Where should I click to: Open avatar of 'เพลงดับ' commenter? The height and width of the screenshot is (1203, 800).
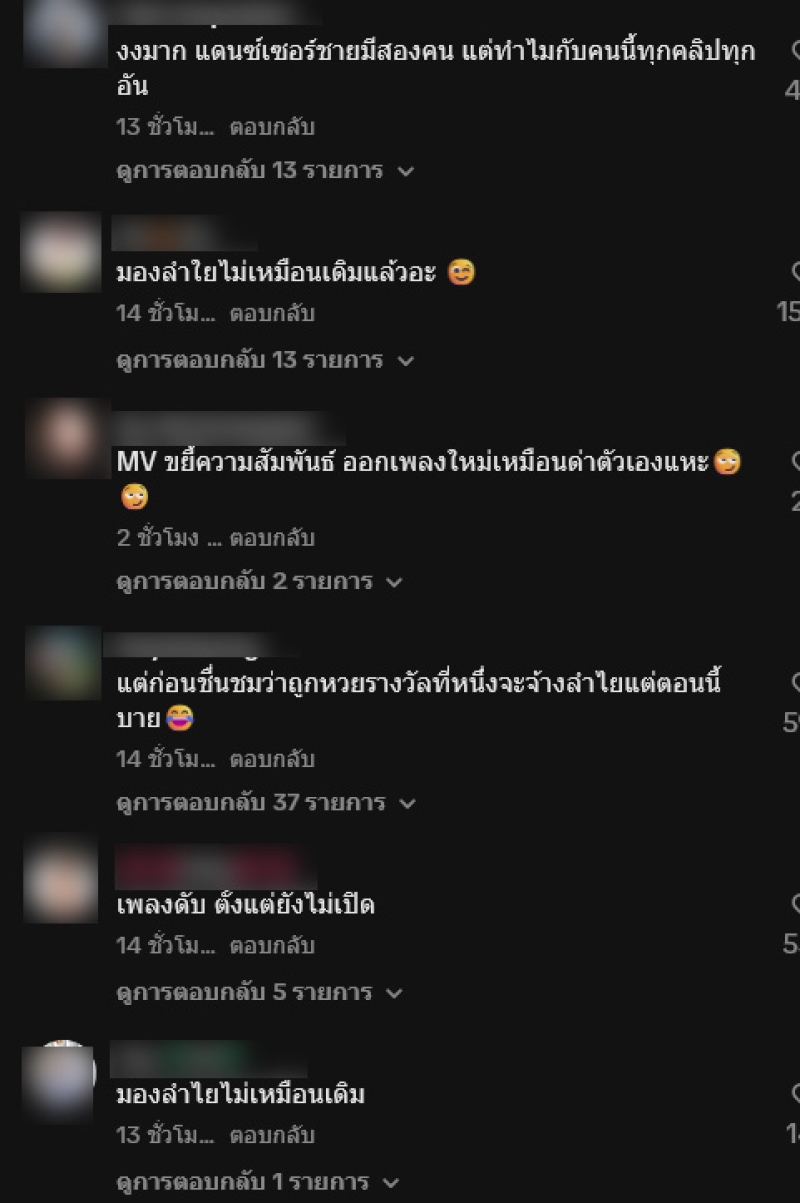[60, 882]
